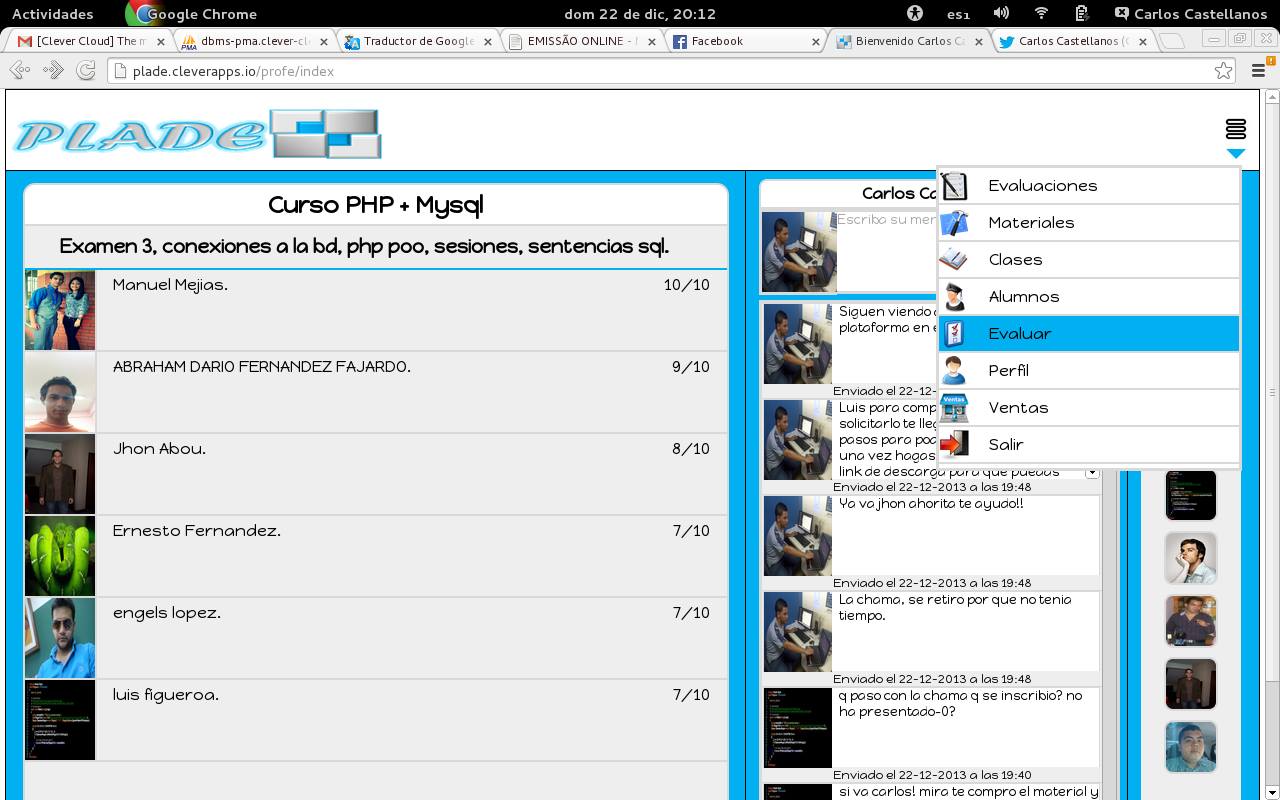Click the message input Escriba su mensaje
Viewport: 1280px width, 800px height.
point(886,250)
